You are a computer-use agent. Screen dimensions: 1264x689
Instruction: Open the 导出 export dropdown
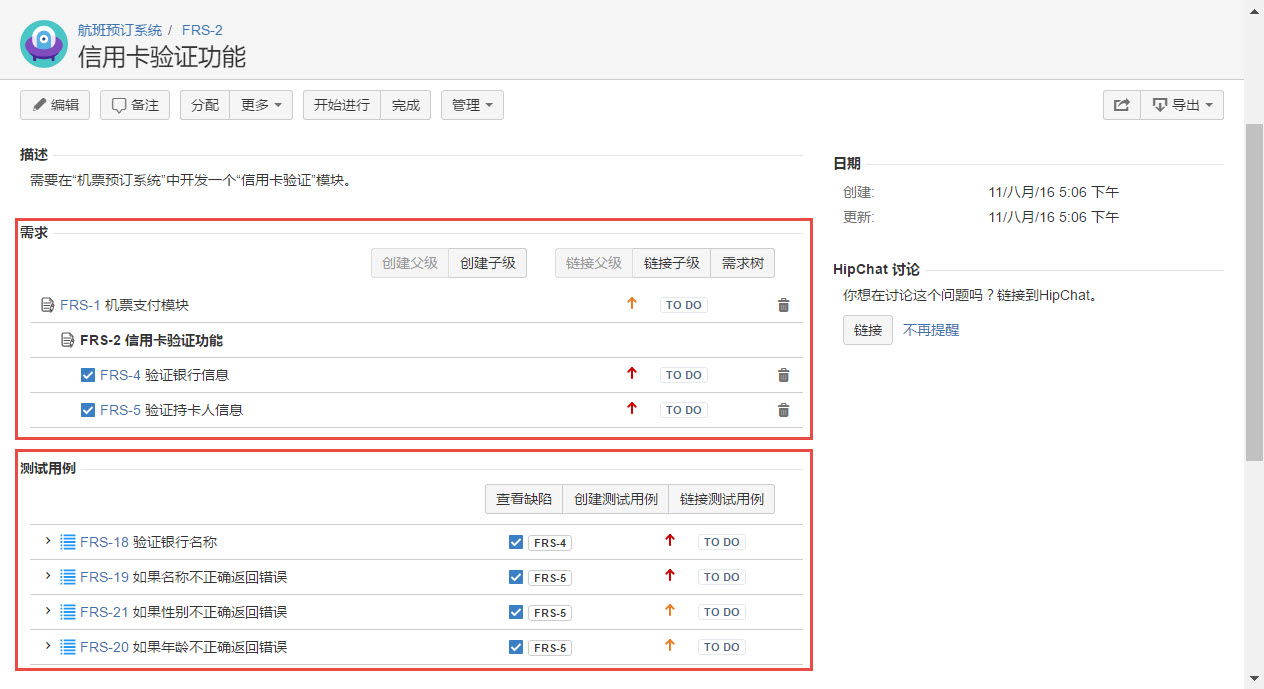[1182, 105]
